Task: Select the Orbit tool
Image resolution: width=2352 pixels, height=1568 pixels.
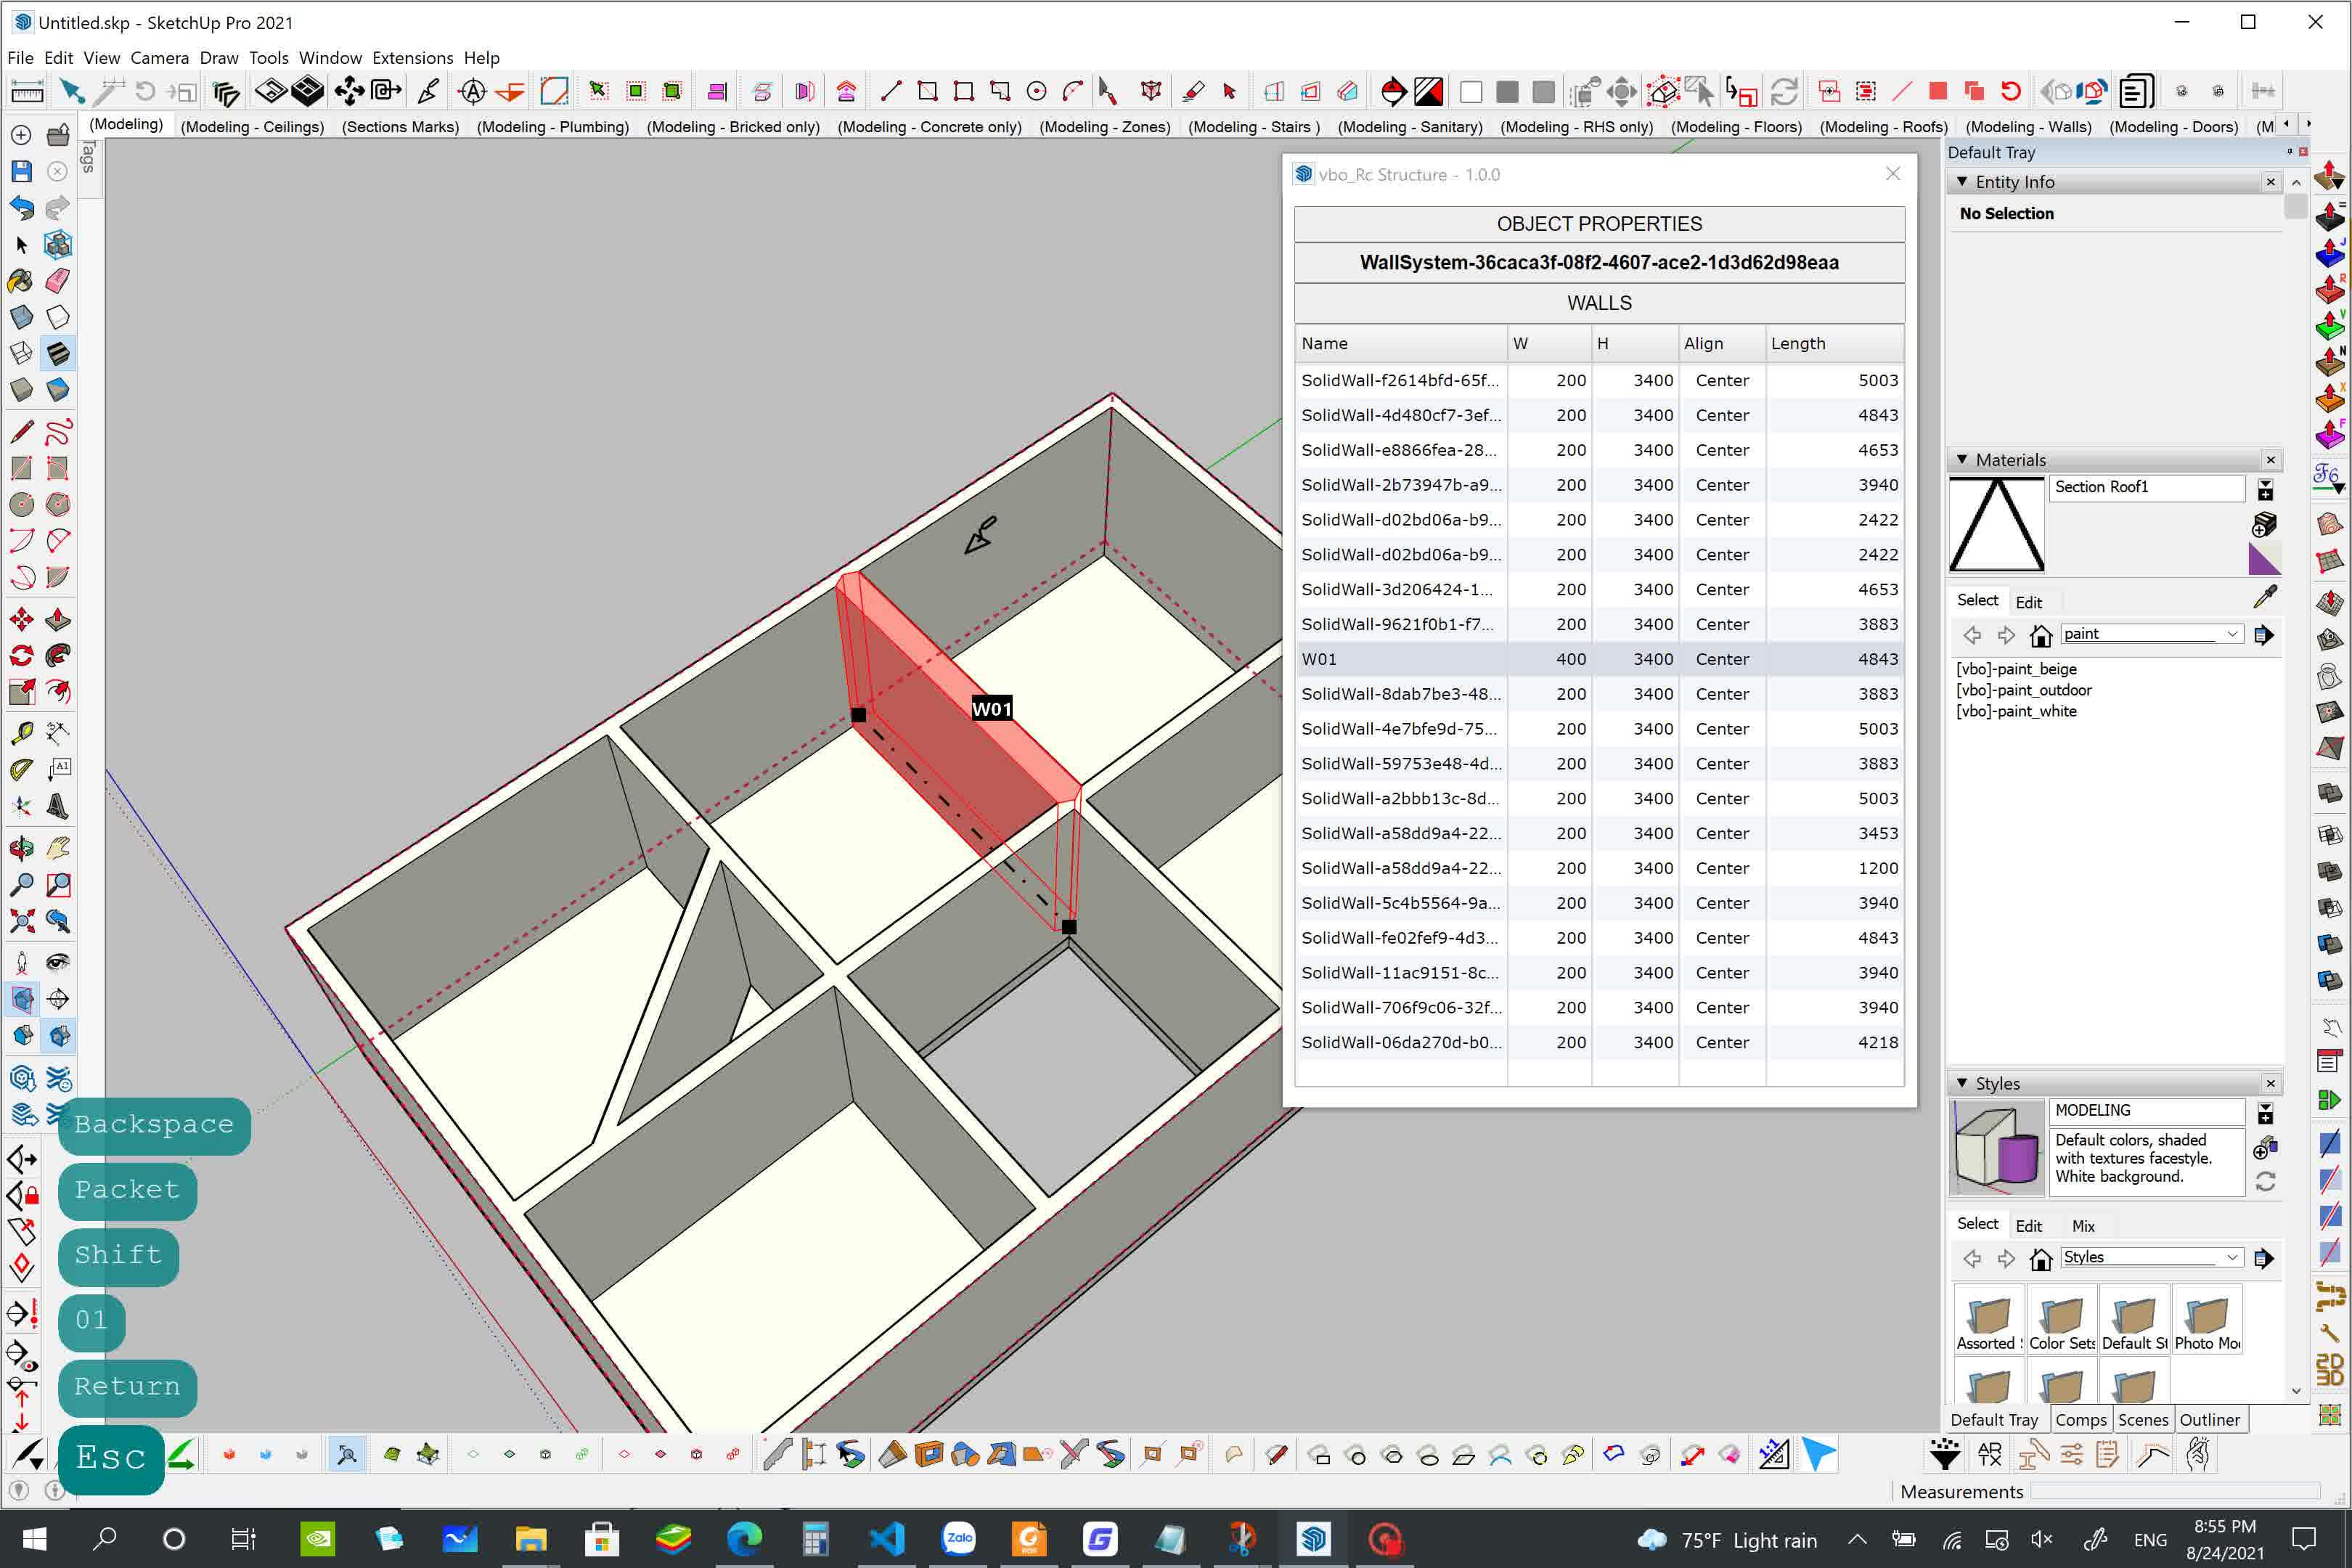Action: [21, 848]
